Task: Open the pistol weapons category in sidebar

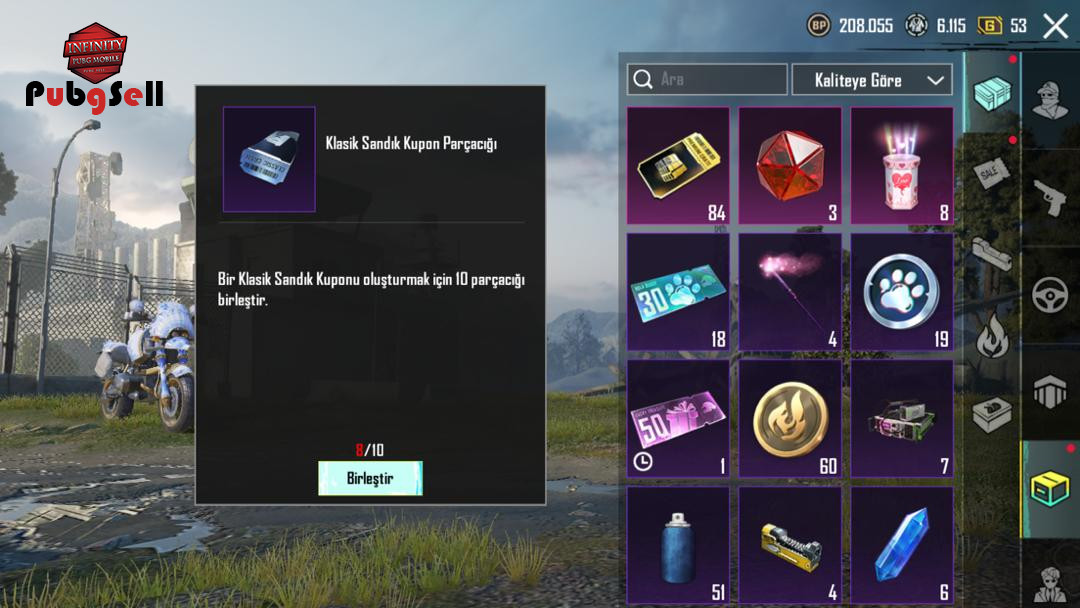Action: 1050,197
